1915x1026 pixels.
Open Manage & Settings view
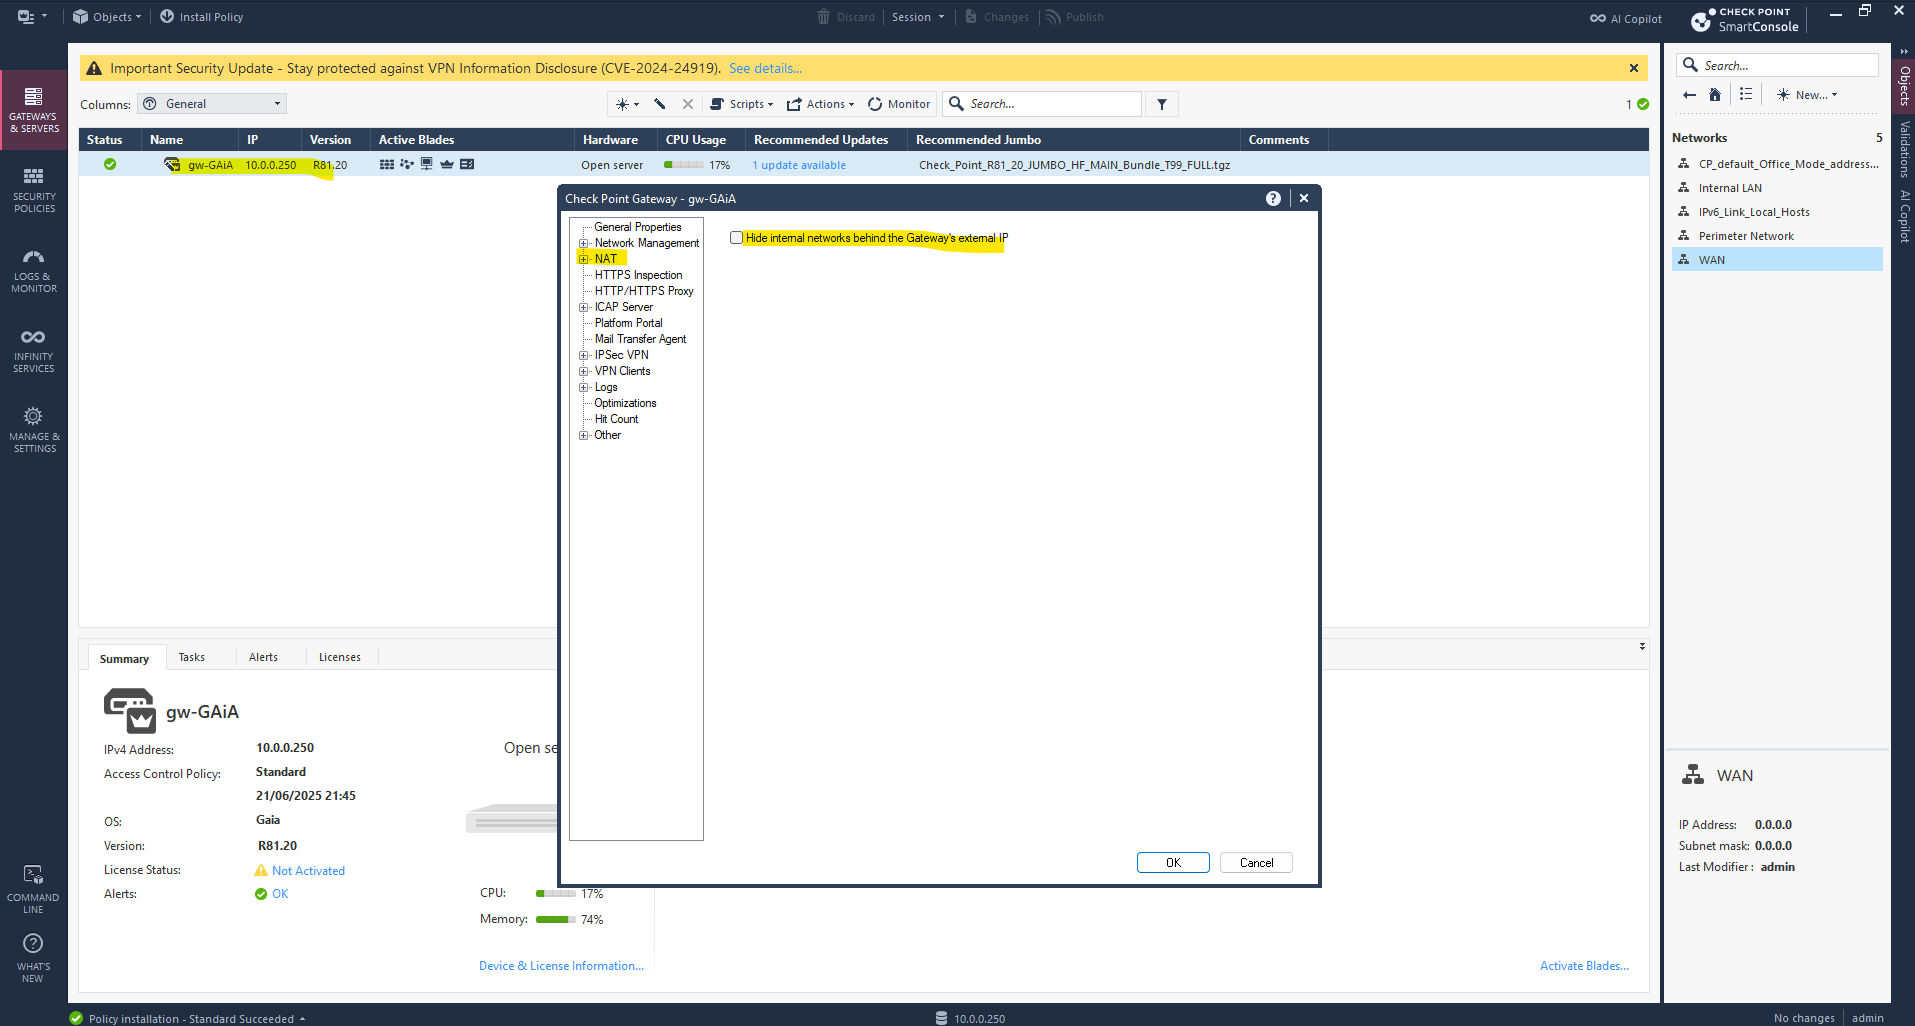coord(34,430)
